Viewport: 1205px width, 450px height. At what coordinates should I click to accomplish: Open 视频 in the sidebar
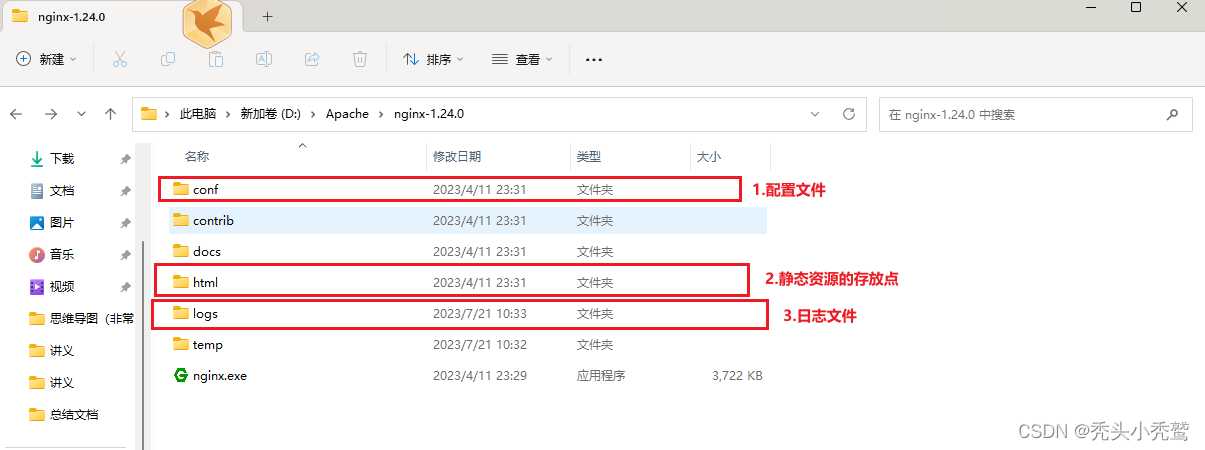pyautogui.click(x=62, y=286)
